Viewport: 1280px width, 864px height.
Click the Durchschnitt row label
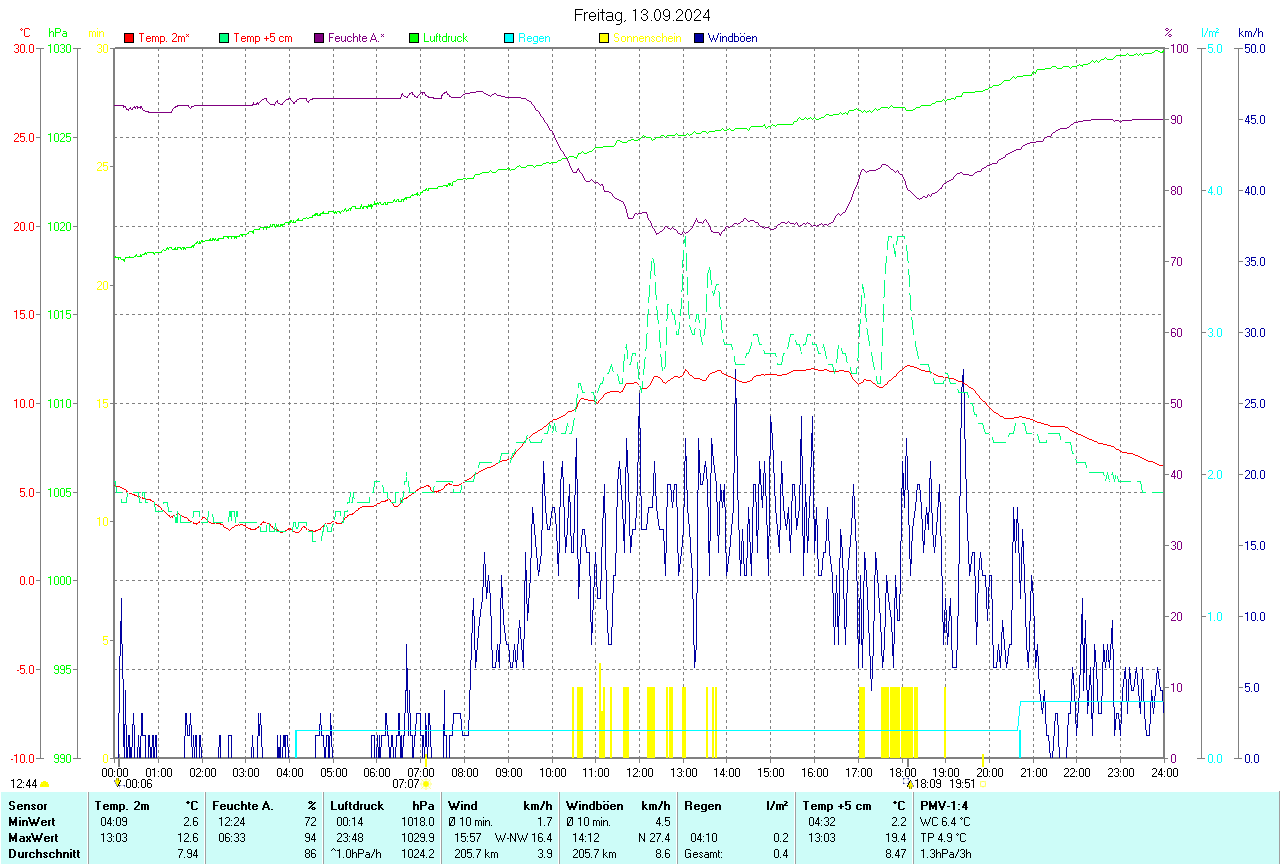(x=44, y=853)
